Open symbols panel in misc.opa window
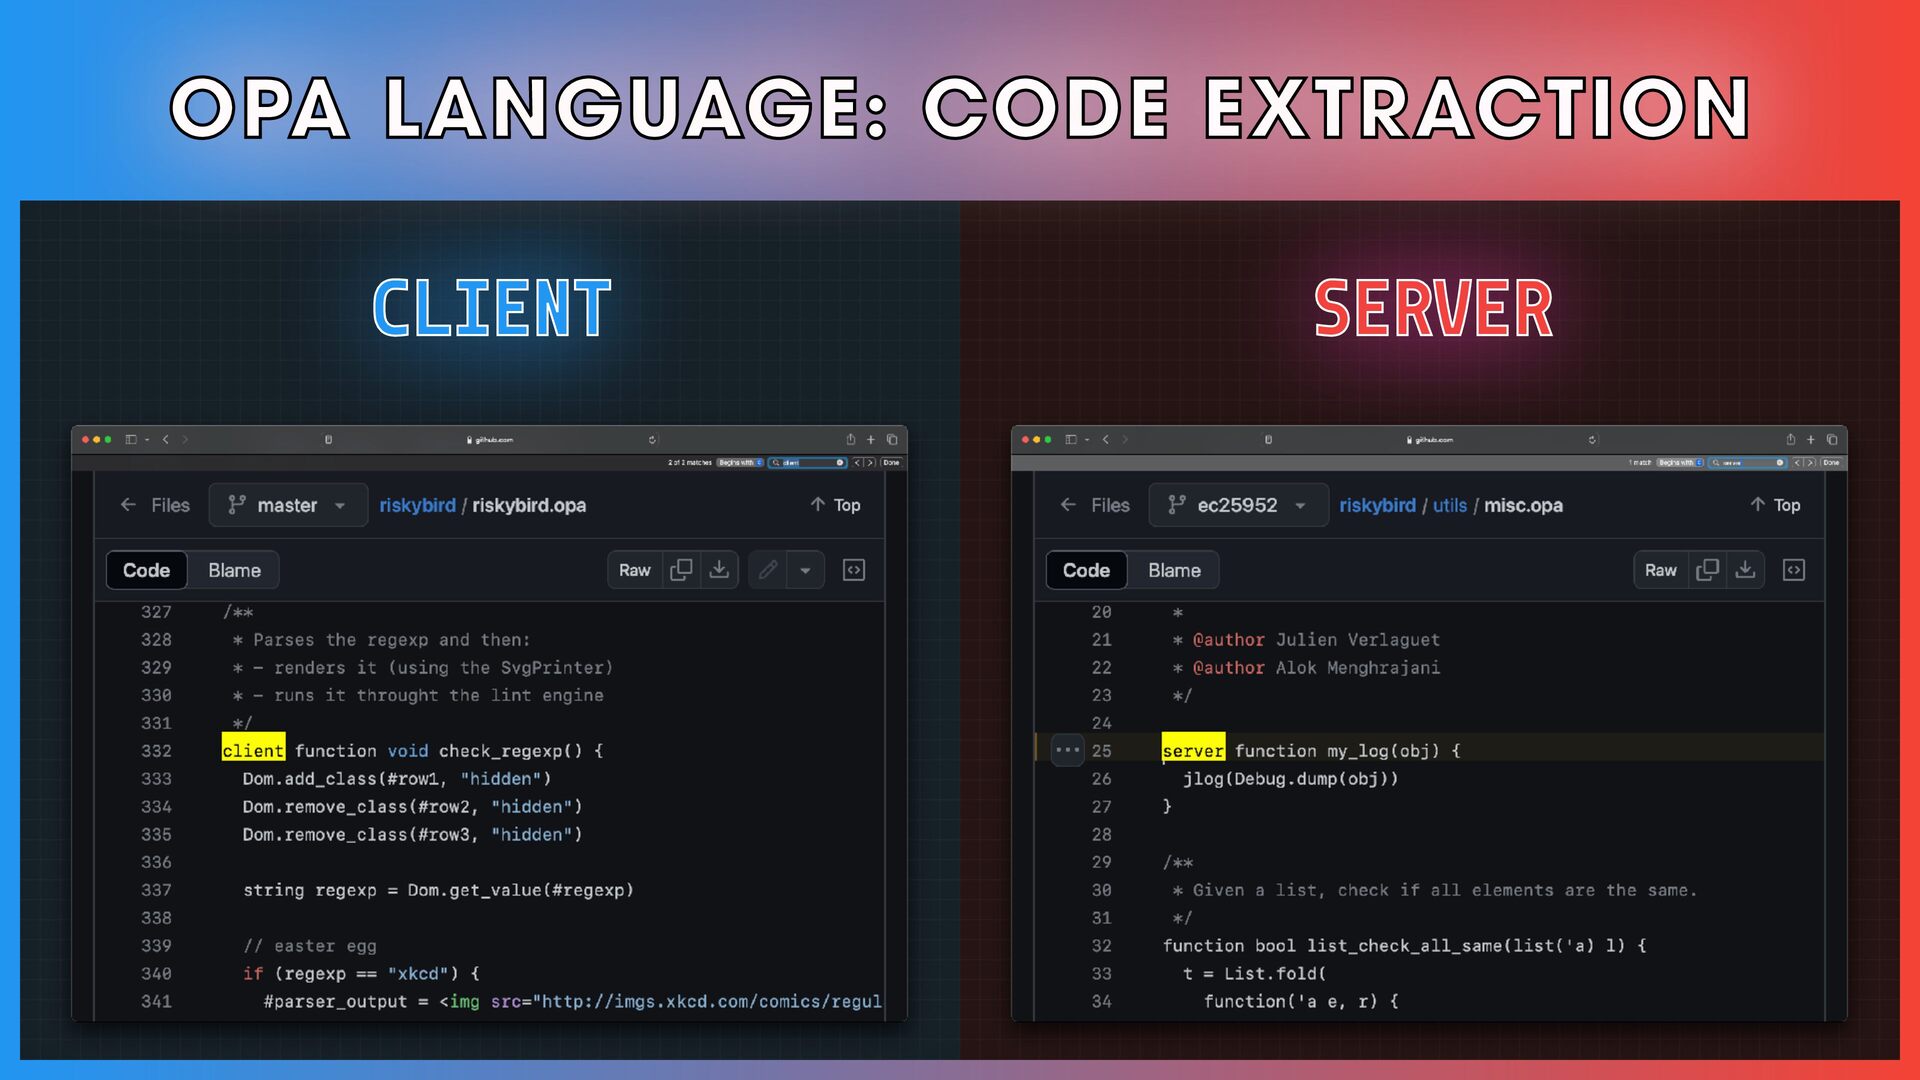Viewport: 1920px width, 1080px height. pyautogui.click(x=1794, y=570)
